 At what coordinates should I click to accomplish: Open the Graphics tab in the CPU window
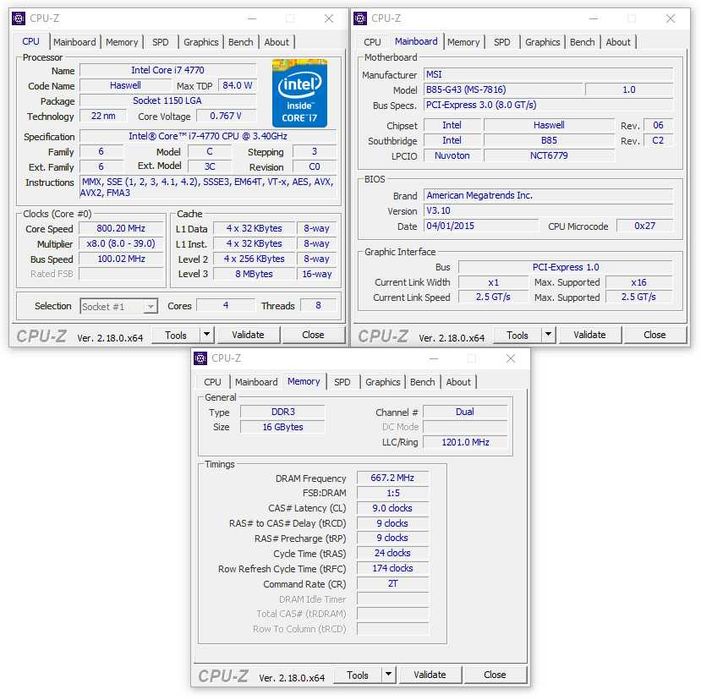pyautogui.click(x=201, y=42)
